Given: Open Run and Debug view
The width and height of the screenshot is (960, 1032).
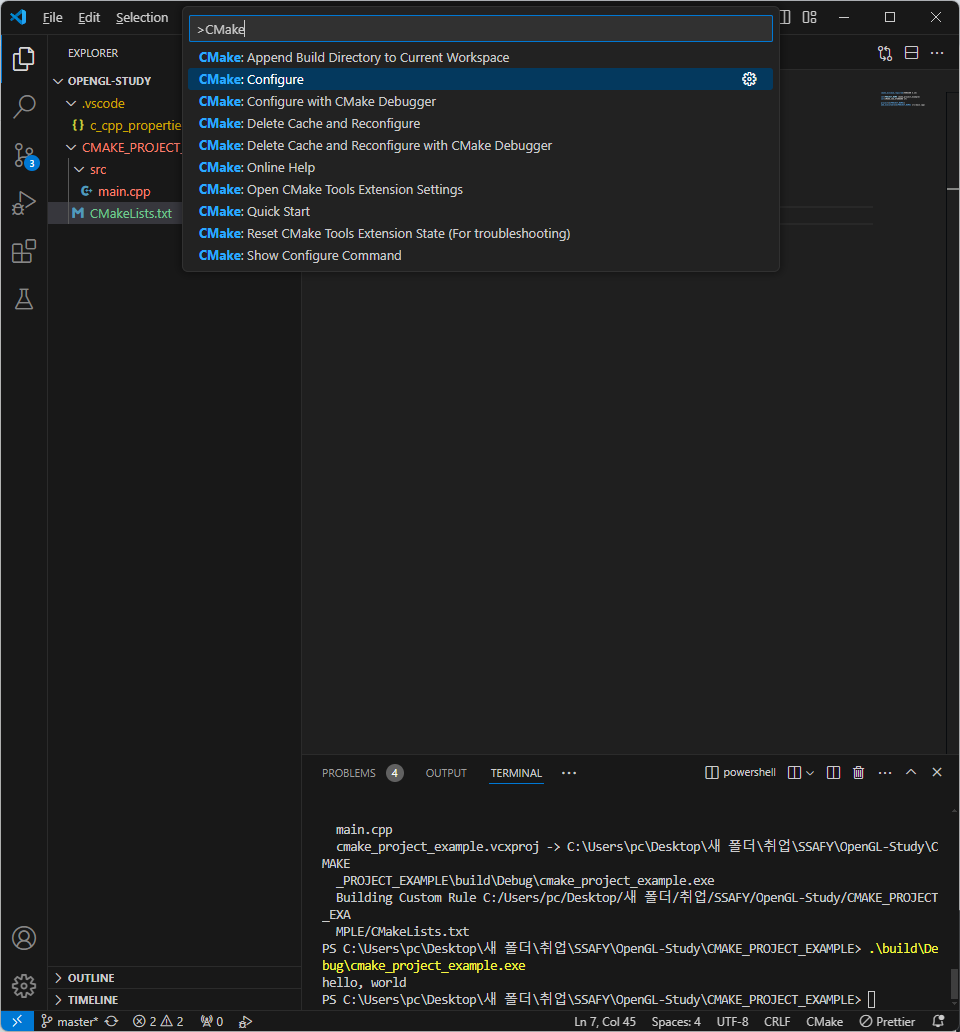Looking at the screenshot, I should [x=24, y=203].
